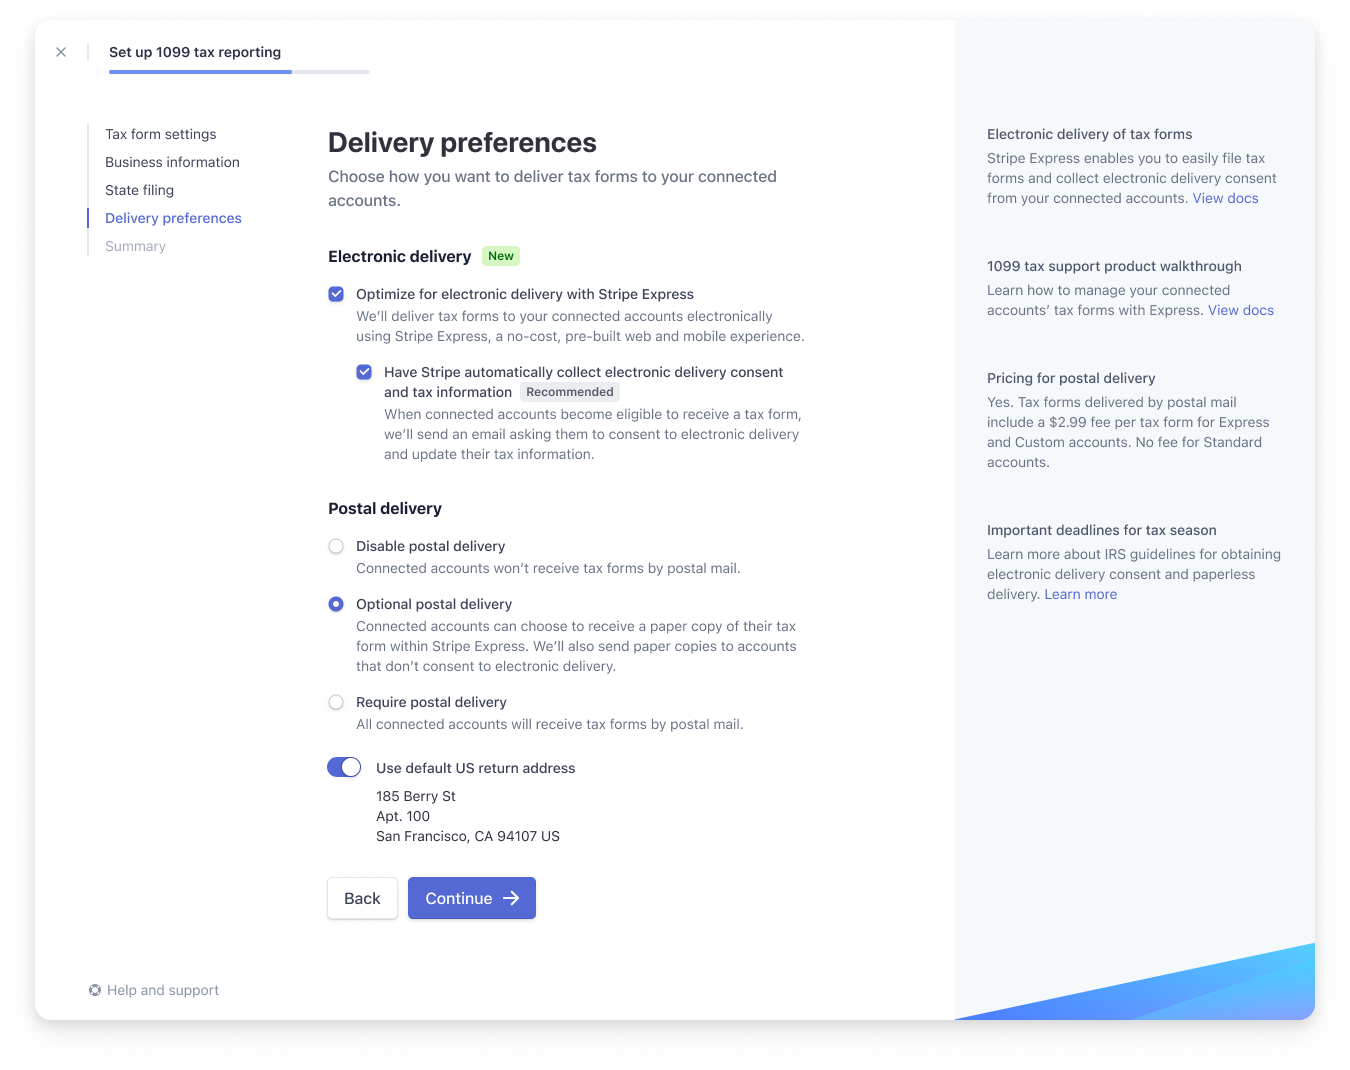Click the Electronic delivery section heading
This screenshot has height=1070, width=1350.
point(399,256)
